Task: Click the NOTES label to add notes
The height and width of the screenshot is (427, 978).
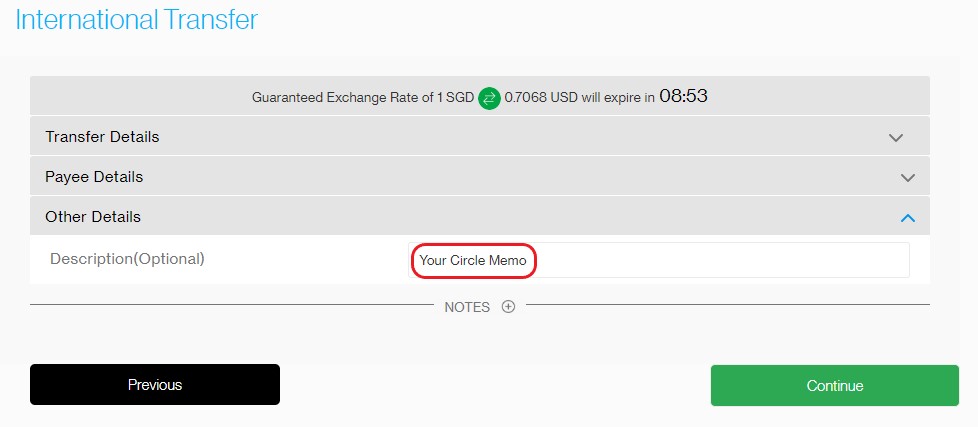Action: click(467, 307)
